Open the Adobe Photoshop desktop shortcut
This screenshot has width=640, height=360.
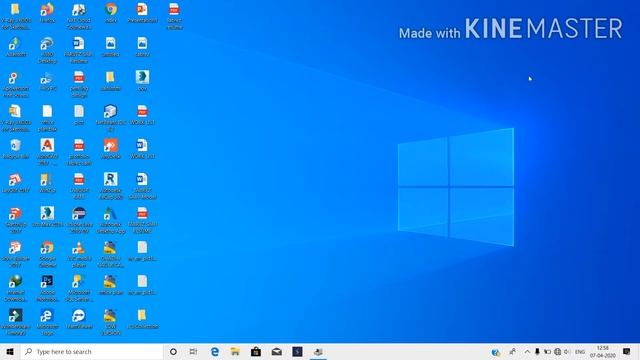tap(47, 288)
